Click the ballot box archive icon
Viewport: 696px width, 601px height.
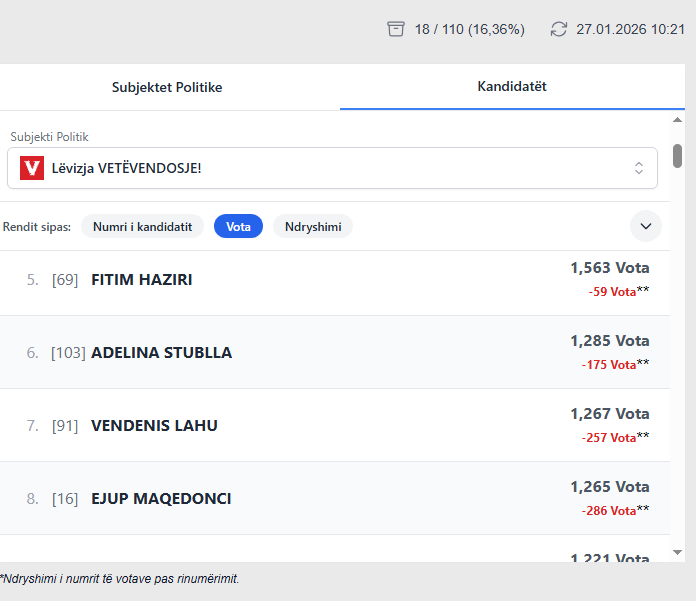coord(396,29)
